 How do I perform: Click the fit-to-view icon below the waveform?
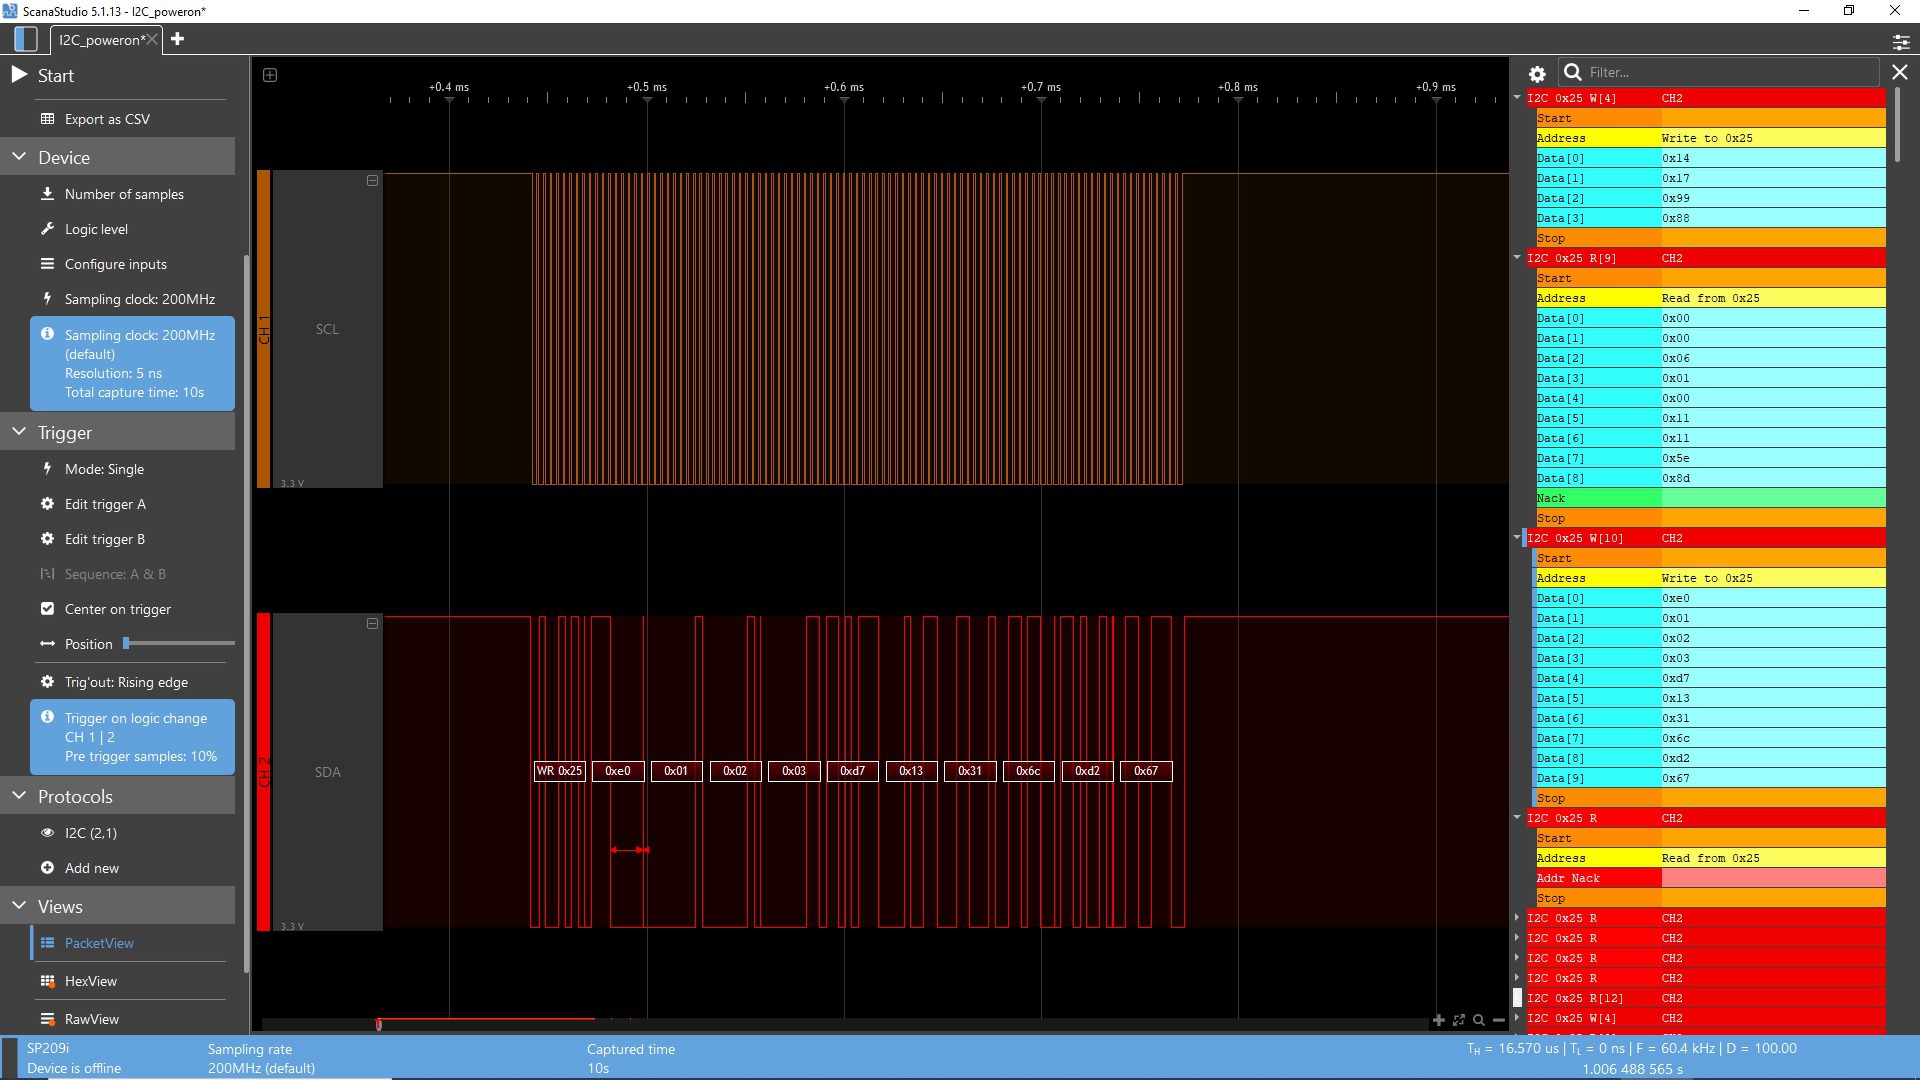pyautogui.click(x=1459, y=1020)
